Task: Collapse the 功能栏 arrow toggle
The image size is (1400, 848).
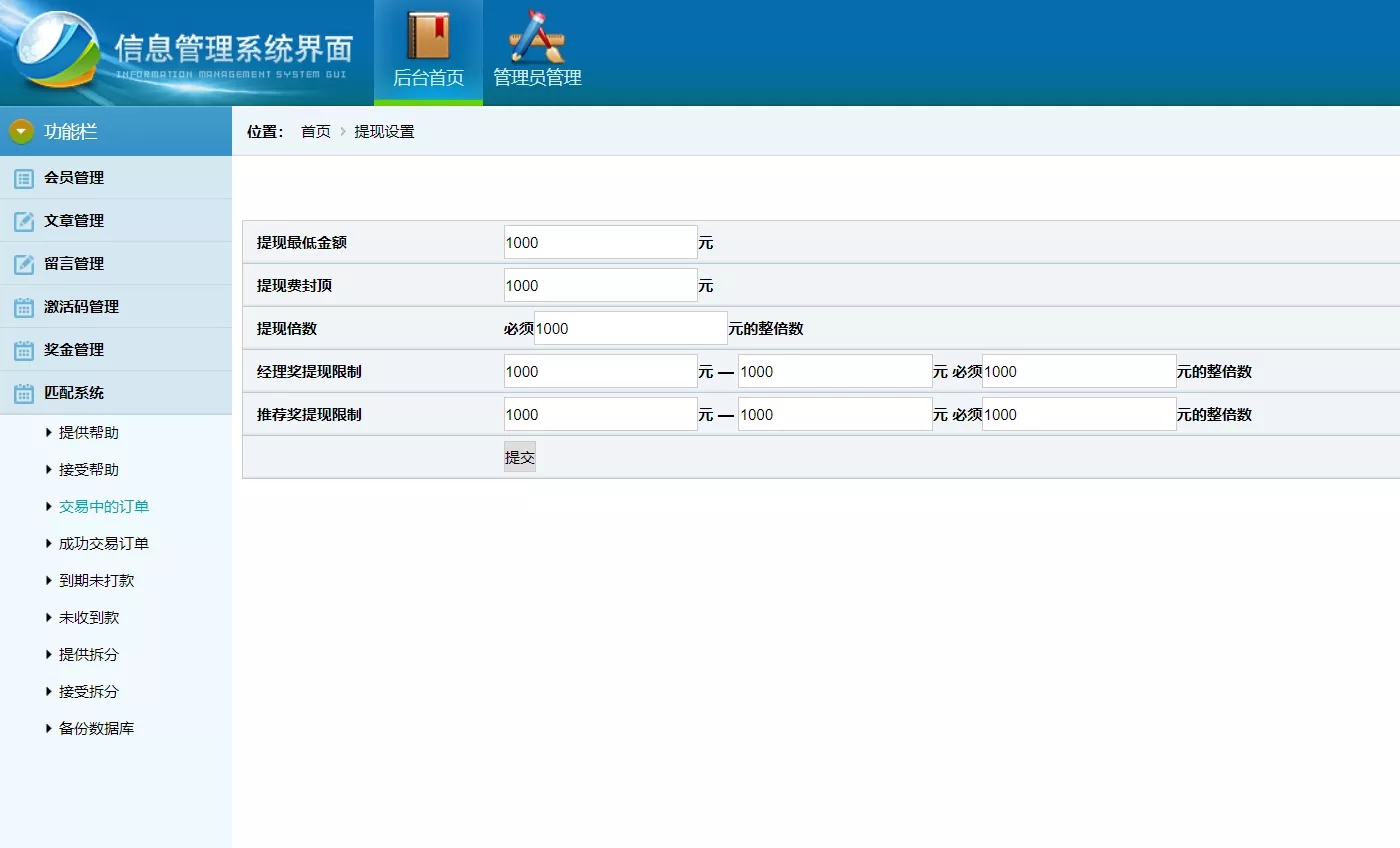Action: [x=21, y=131]
